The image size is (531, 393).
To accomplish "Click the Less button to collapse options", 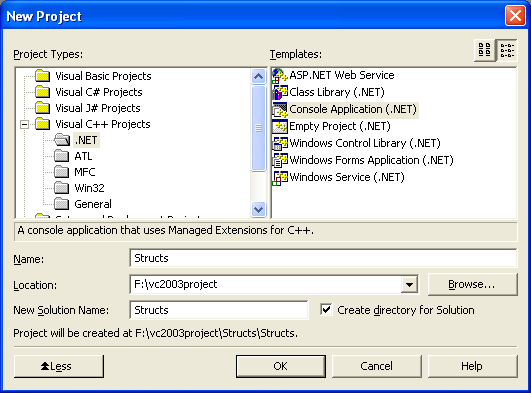I will click(x=59, y=366).
